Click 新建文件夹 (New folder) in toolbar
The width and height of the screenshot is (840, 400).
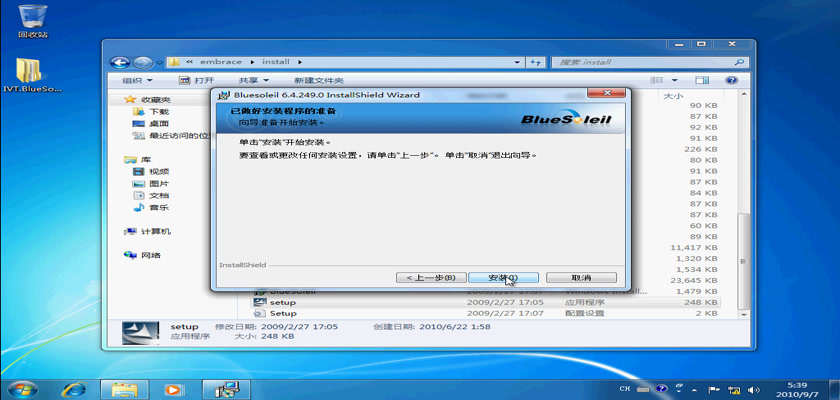(x=318, y=80)
